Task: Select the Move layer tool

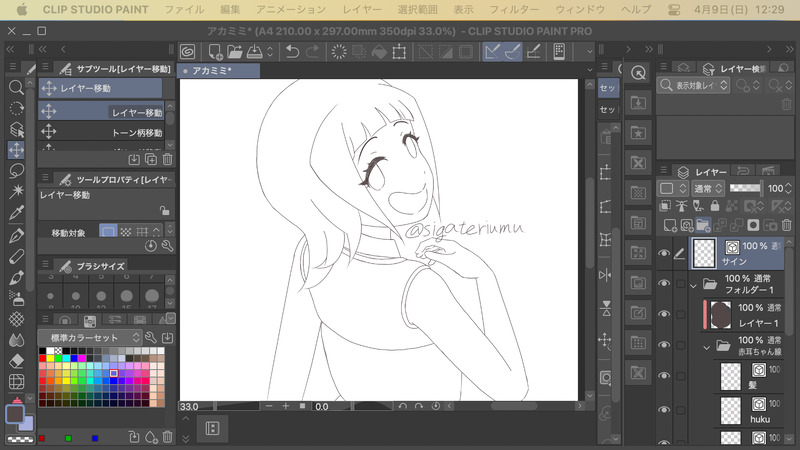Action: pos(16,150)
